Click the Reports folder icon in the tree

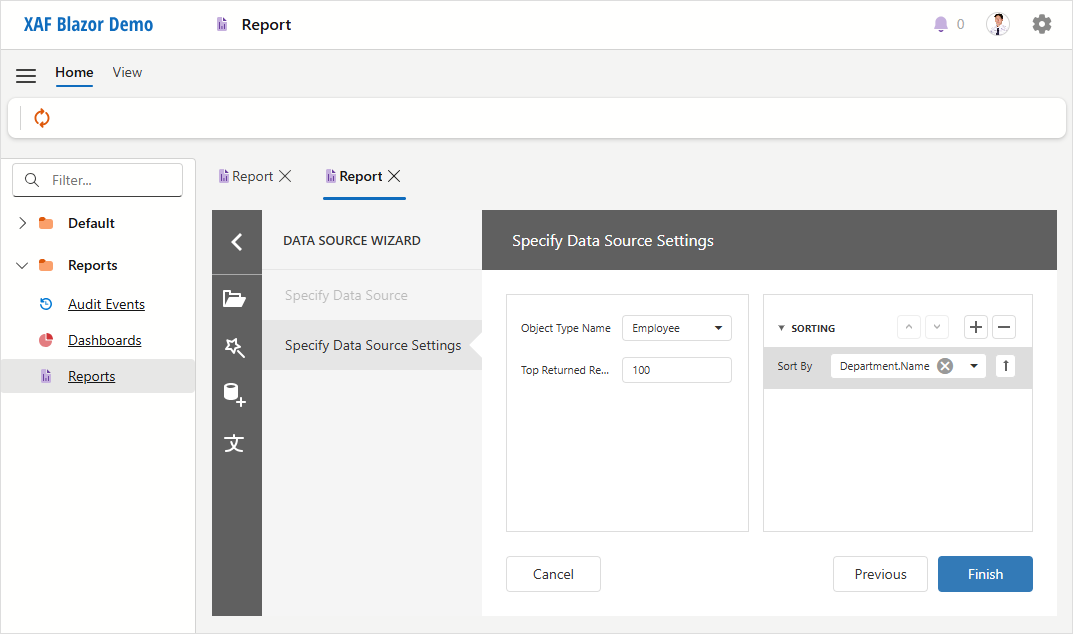tap(46, 265)
